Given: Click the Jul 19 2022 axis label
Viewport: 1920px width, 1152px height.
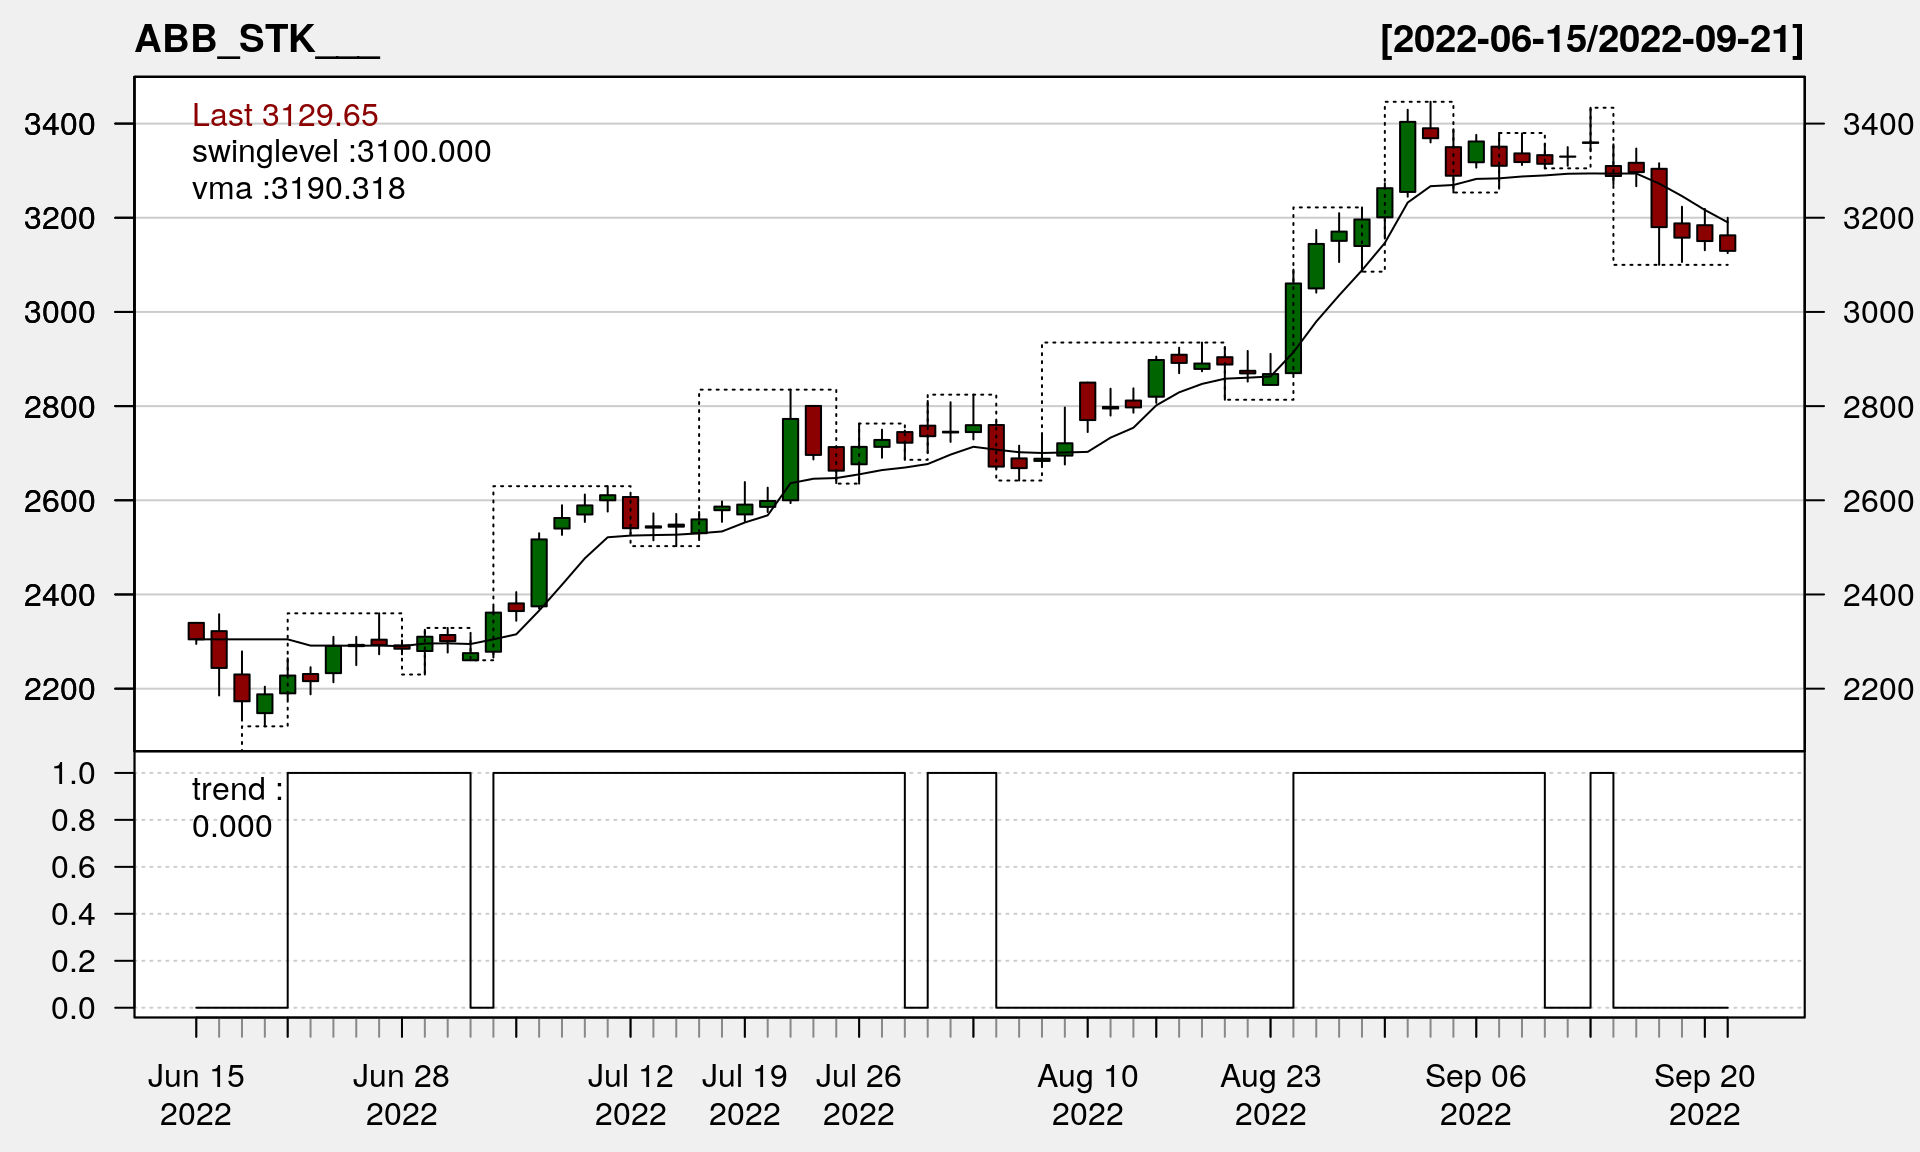Looking at the screenshot, I should (x=744, y=1095).
